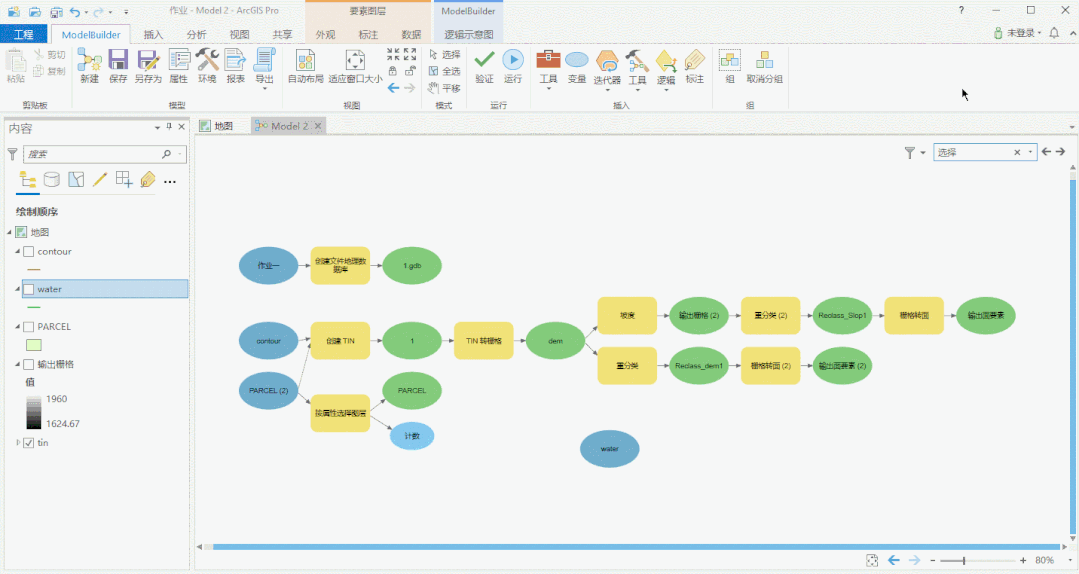The width and height of the screenshot is (1079, 574).
Task: Switch Contents to List By Labeling
Action: [x=147, y=180]
